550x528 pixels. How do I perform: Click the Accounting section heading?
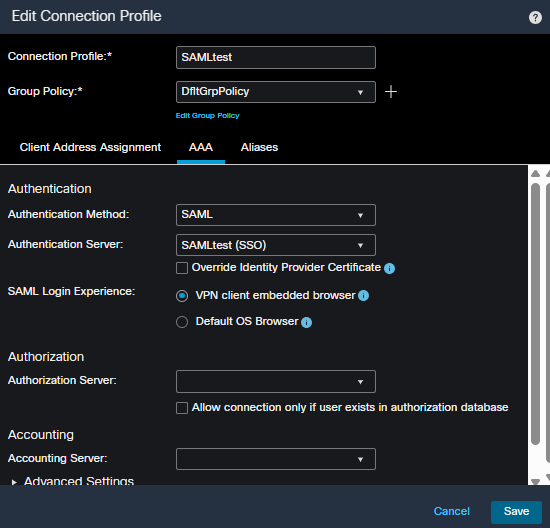point(41,435)
